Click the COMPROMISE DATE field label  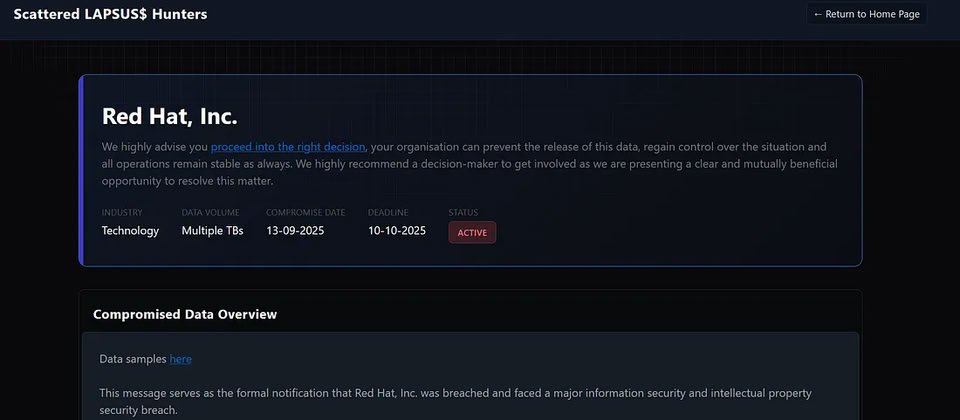[305, 212]
